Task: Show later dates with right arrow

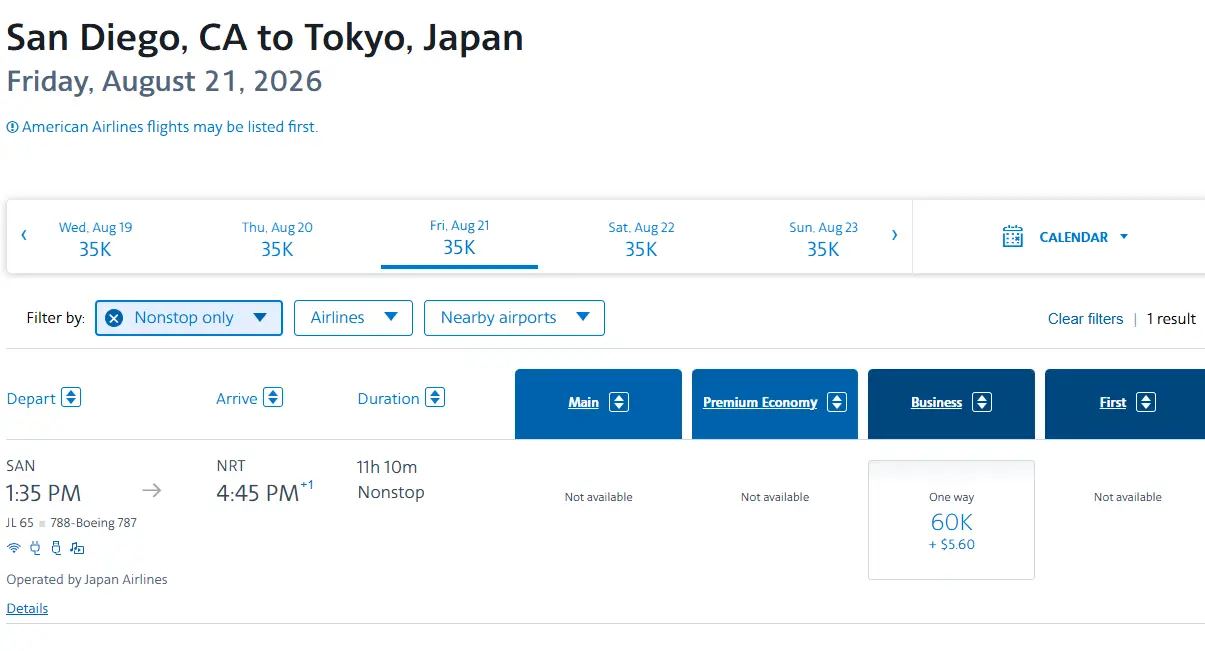Action: 894,236
